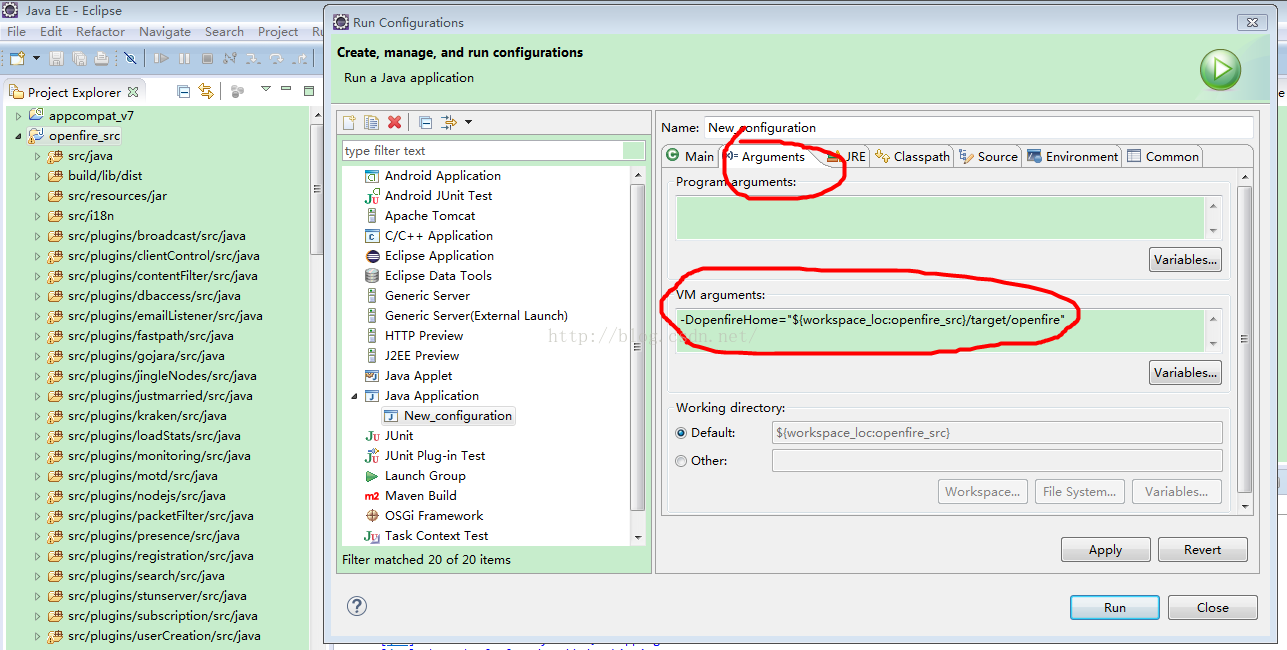Click Variables button under Program arguments

1185,259
